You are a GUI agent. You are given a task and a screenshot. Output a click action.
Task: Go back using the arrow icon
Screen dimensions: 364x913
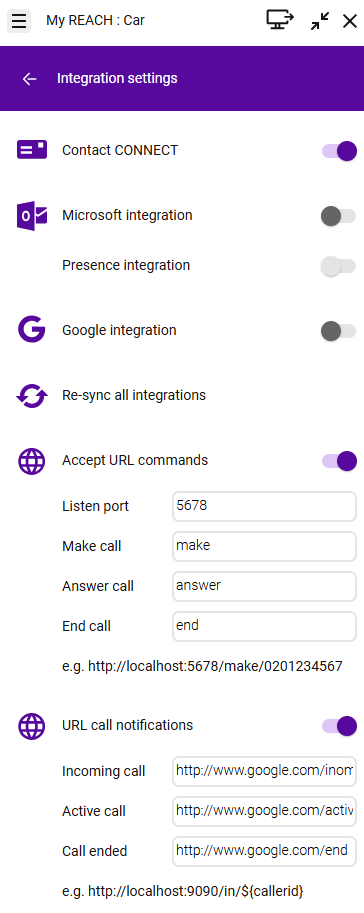click(29, 79)
